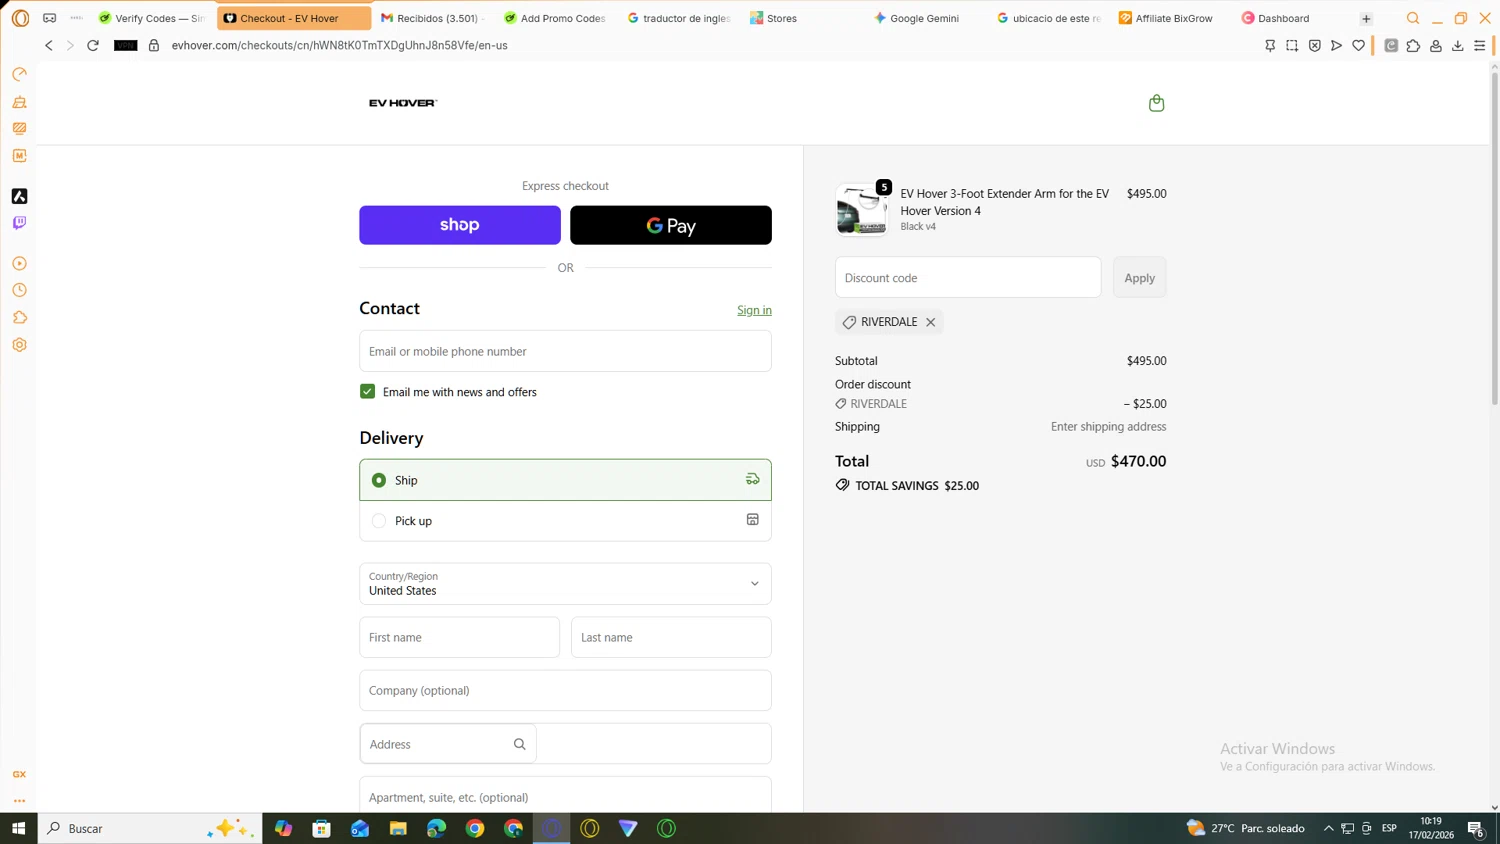
Task: Remove the RIVERDALE discount code
Action: pos(930,322)
